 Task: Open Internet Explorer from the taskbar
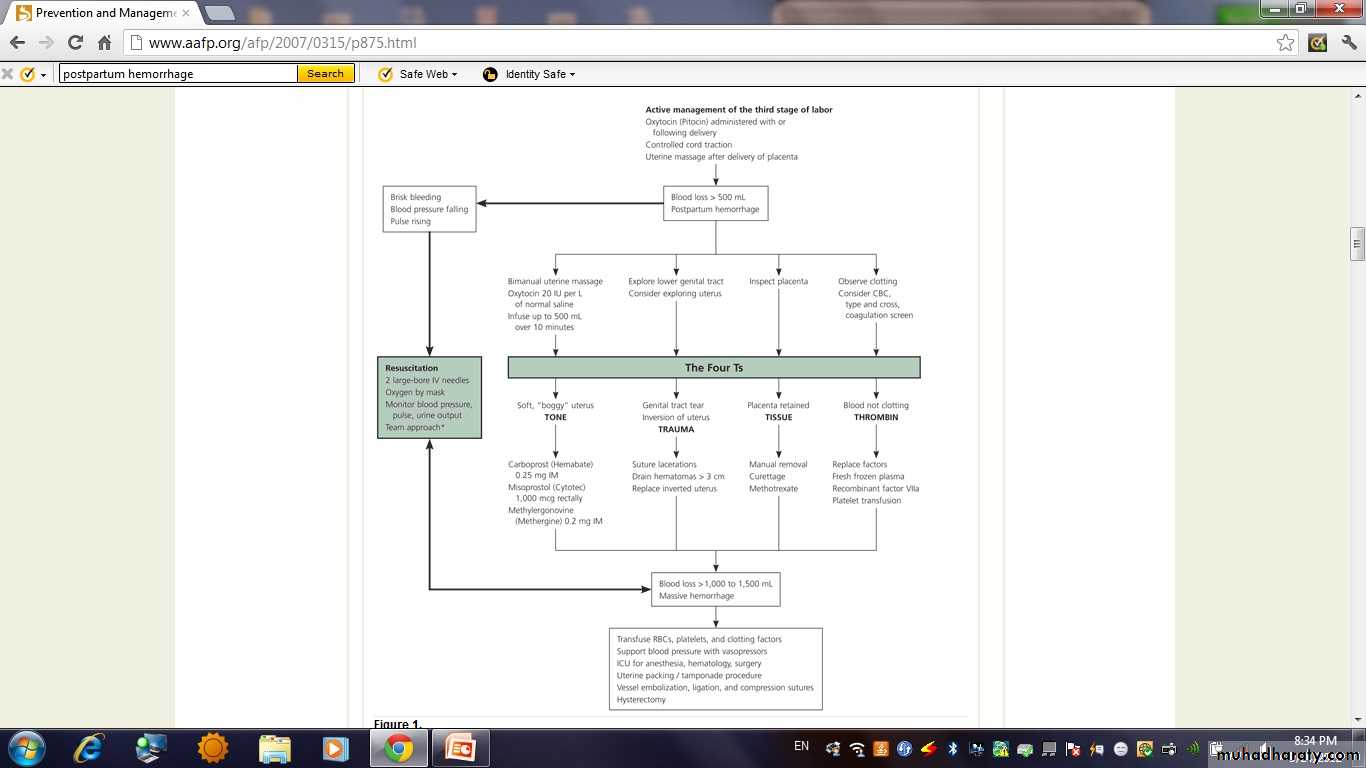point(88,747)
